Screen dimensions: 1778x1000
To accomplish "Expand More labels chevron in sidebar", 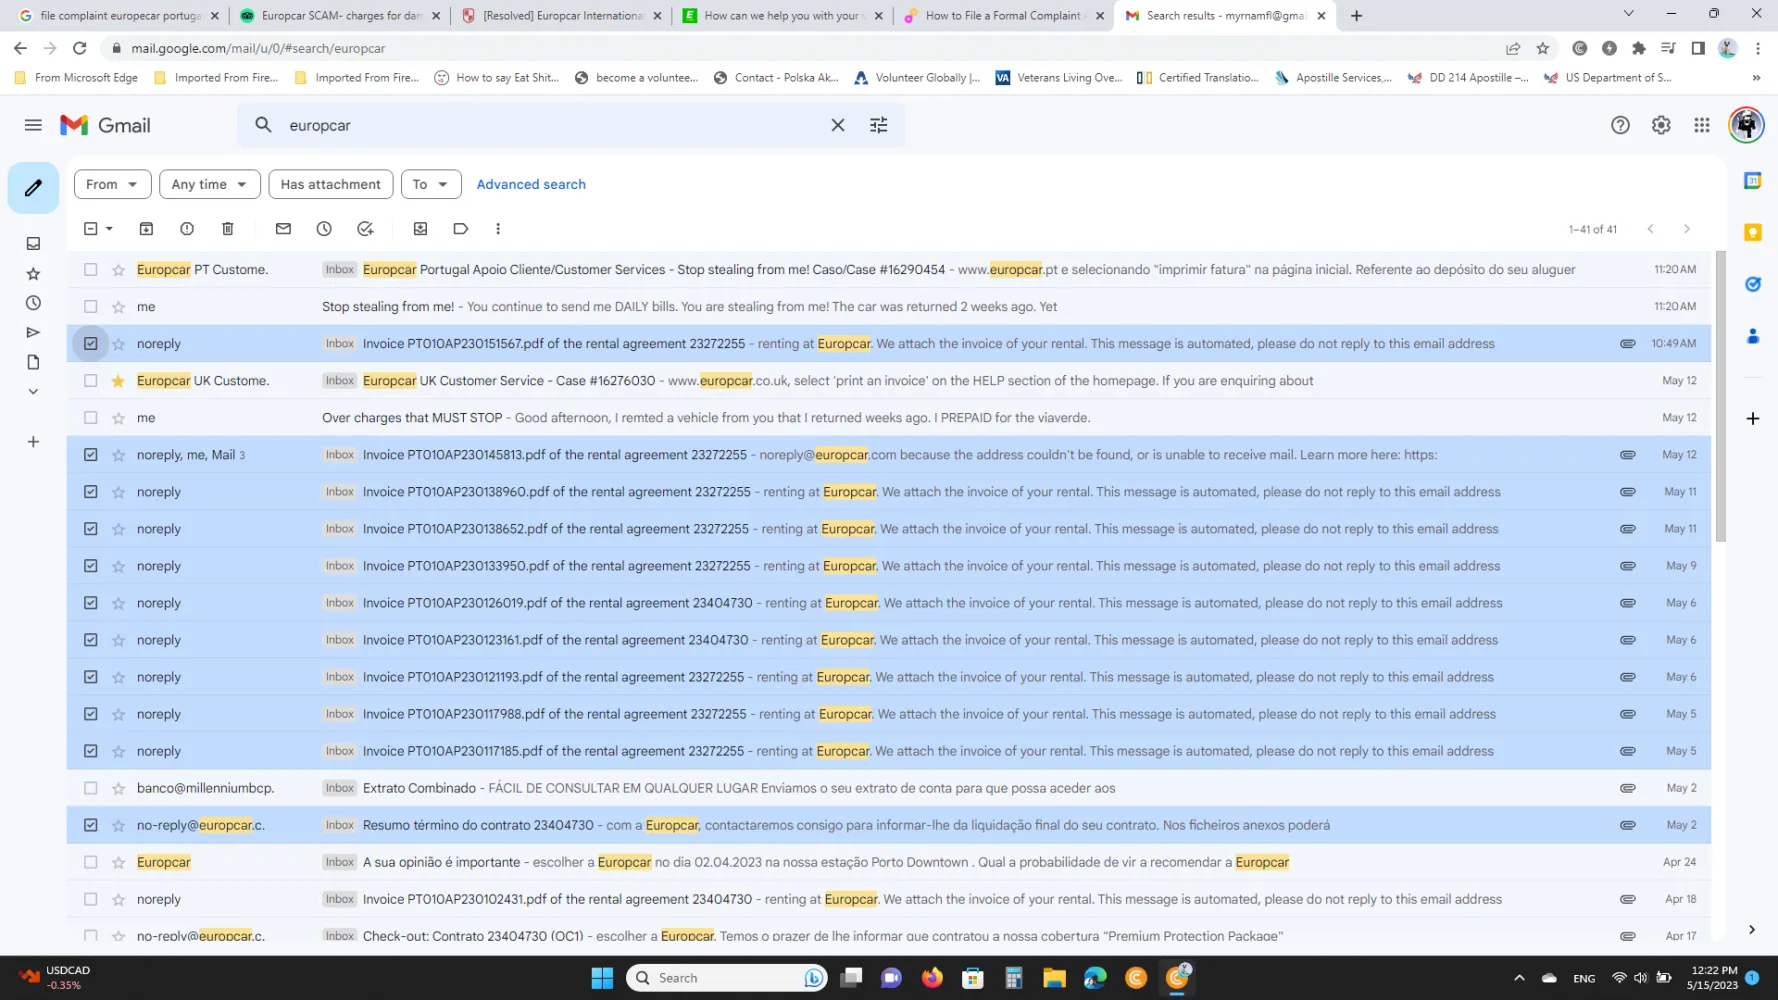I will (33, 391).
